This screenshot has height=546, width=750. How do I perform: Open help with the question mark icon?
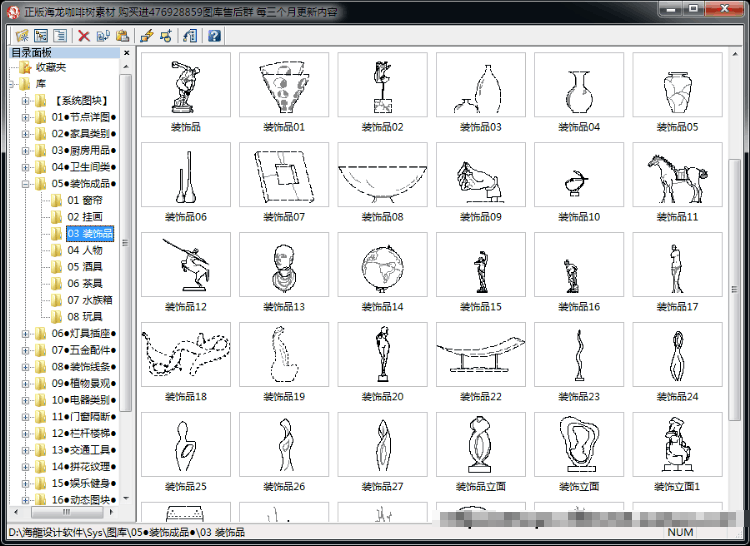click(x=214, y=35)
